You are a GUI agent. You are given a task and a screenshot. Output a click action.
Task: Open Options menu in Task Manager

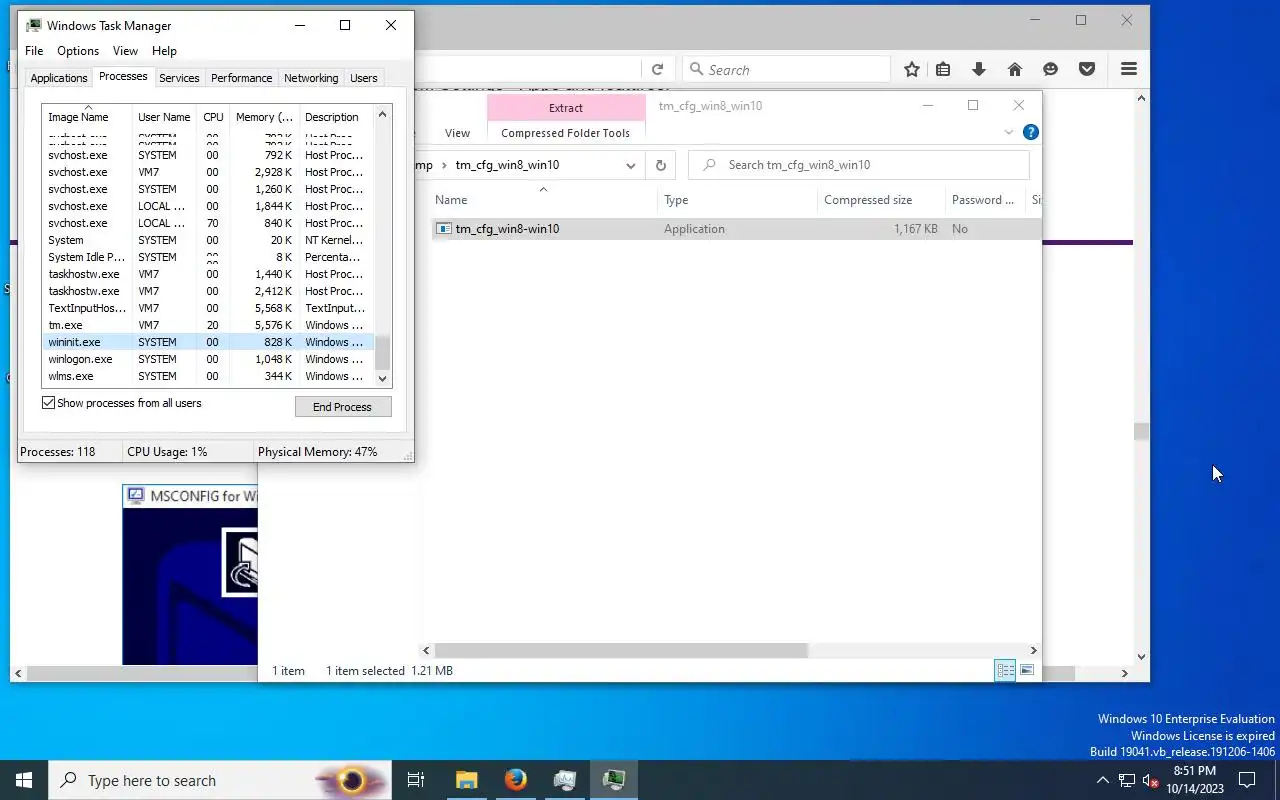click(x=78, y=51)
